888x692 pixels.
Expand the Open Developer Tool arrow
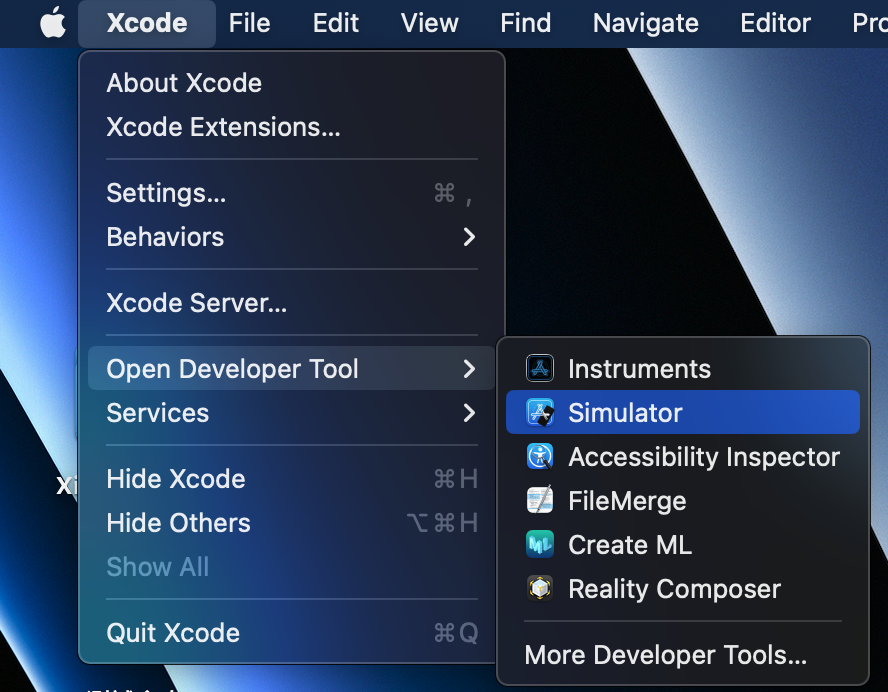469,369
